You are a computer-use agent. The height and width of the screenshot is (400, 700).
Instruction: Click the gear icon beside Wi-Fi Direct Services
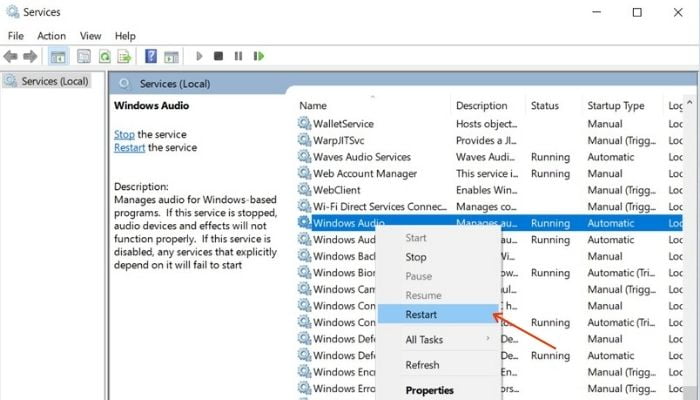coord(304,205)
